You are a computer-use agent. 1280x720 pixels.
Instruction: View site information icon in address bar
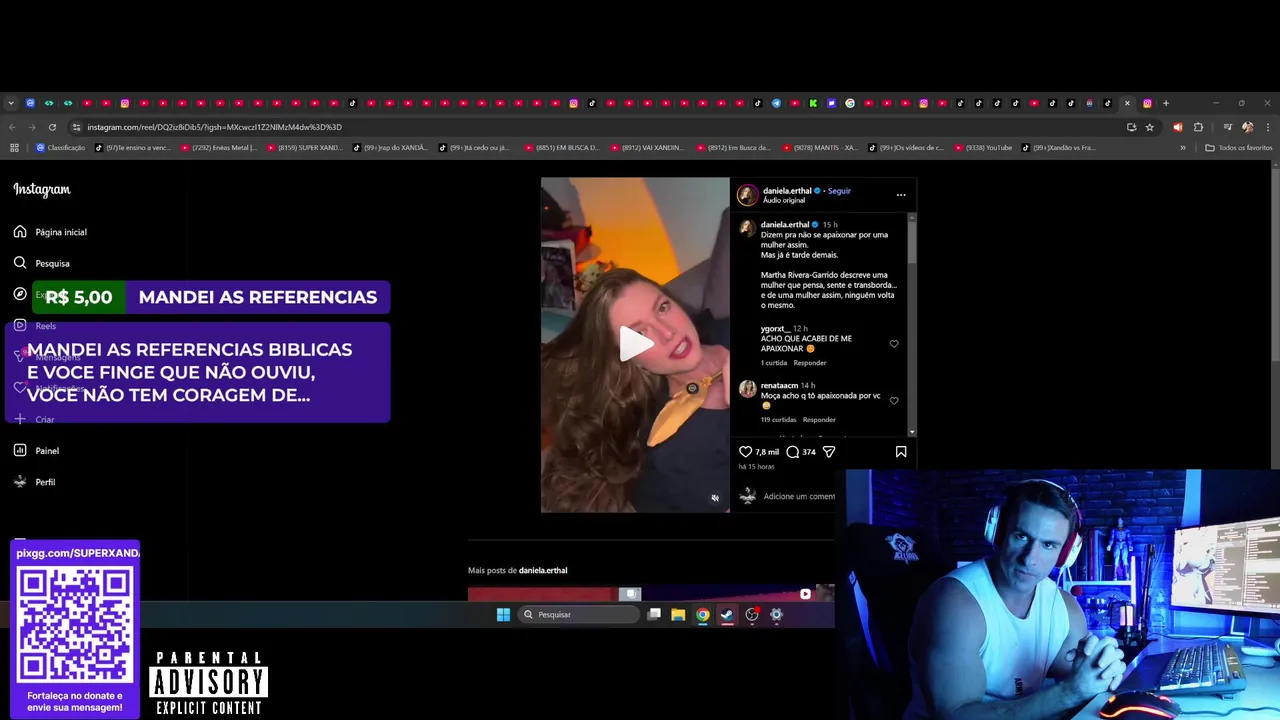pyautogui.click(x=76, y=127)
